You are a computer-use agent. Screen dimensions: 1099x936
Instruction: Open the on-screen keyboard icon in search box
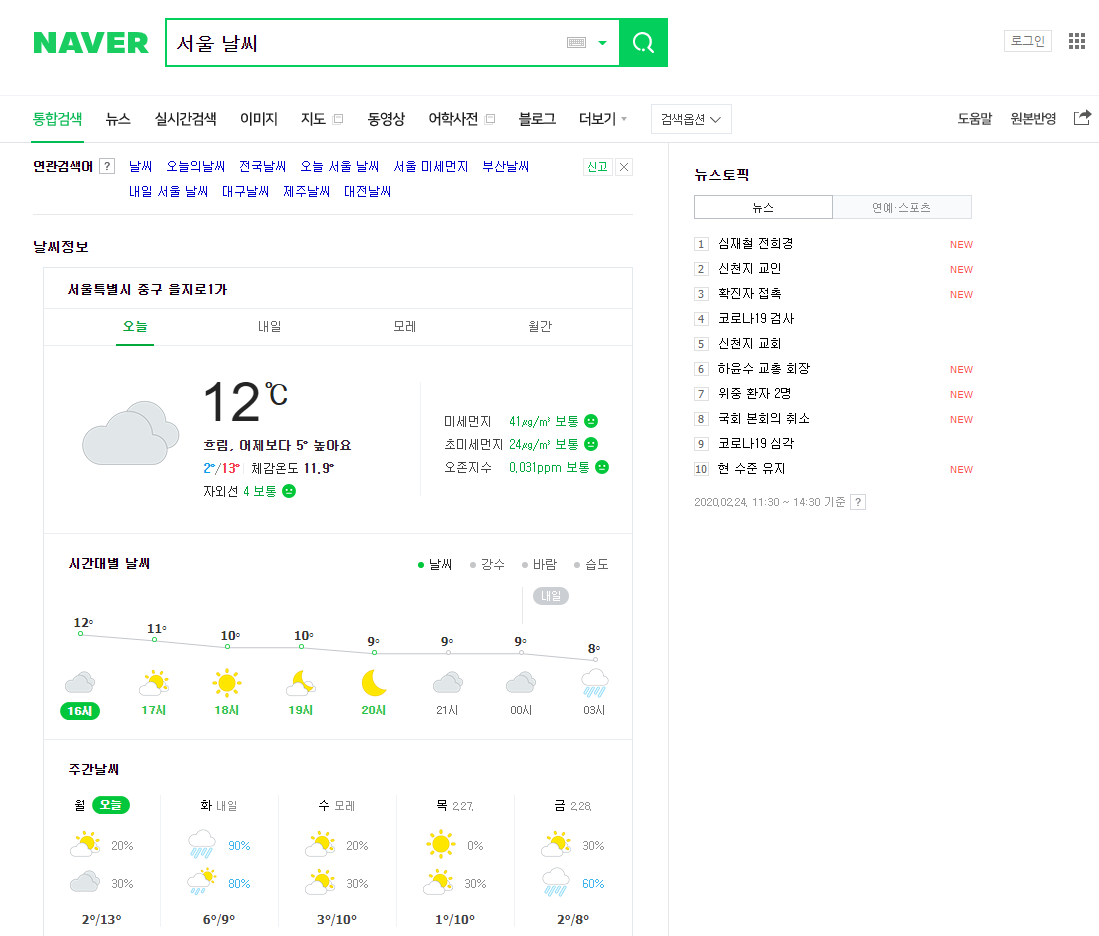[x=576, y=43]
